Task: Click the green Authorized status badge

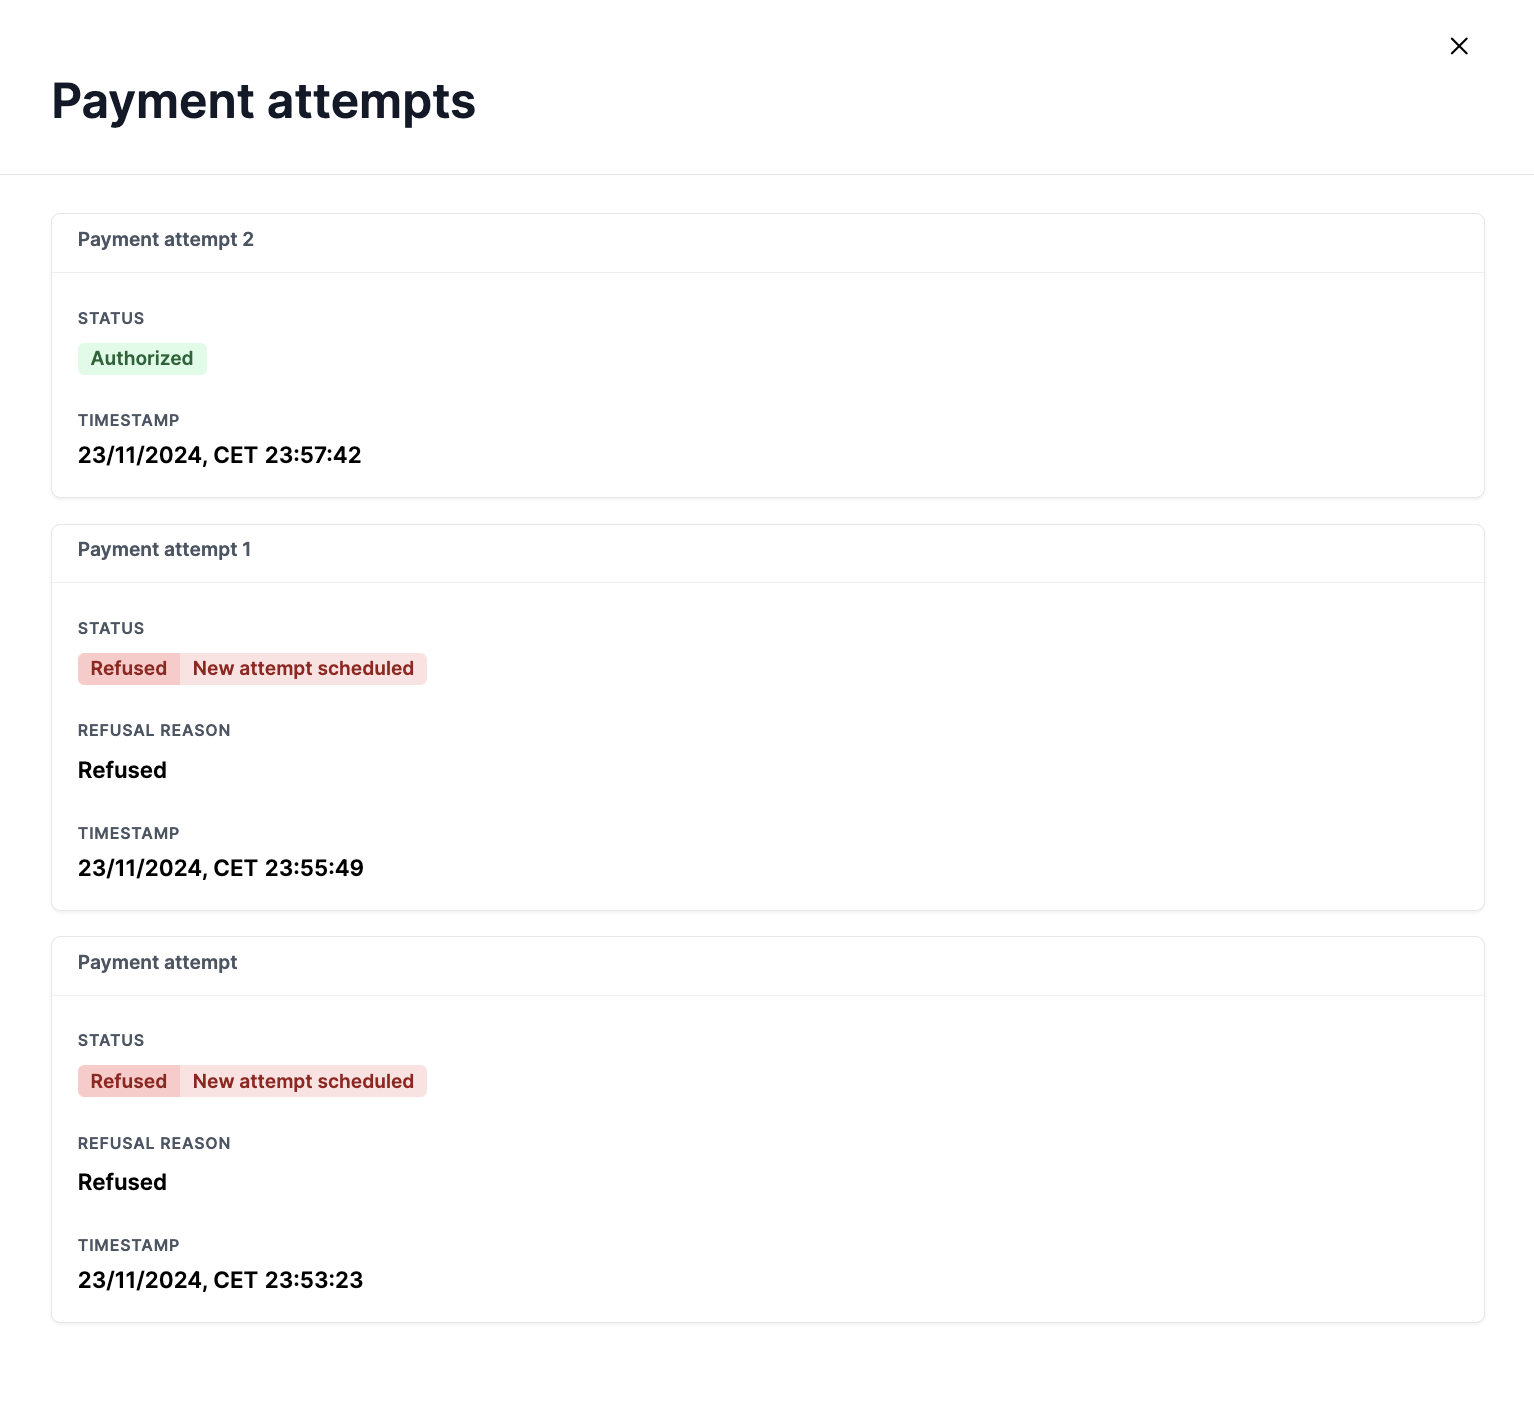Action: click(142, 359)
